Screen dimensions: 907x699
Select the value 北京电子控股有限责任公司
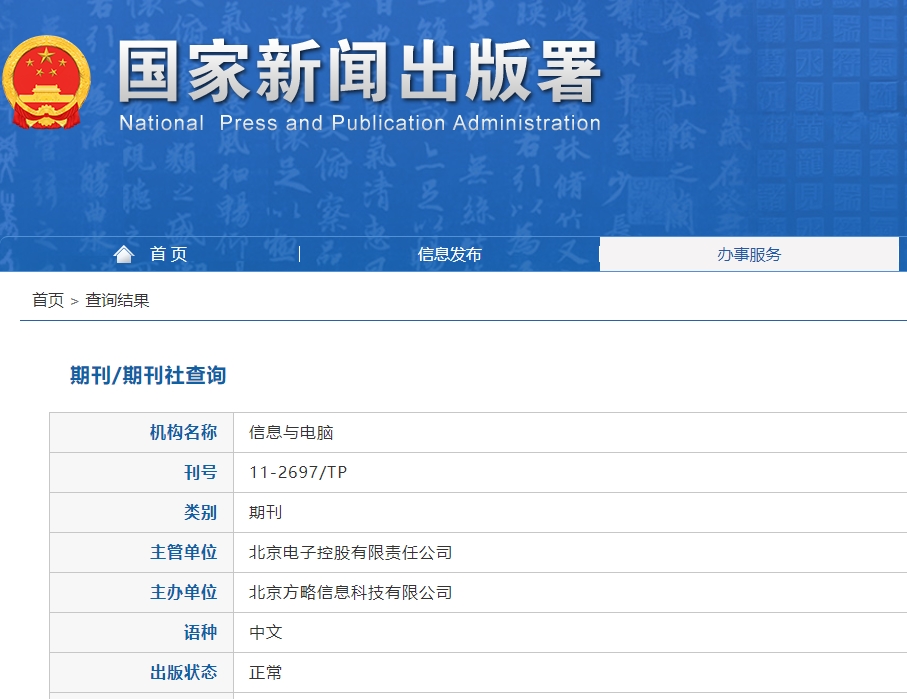click(x=351, y=553)
